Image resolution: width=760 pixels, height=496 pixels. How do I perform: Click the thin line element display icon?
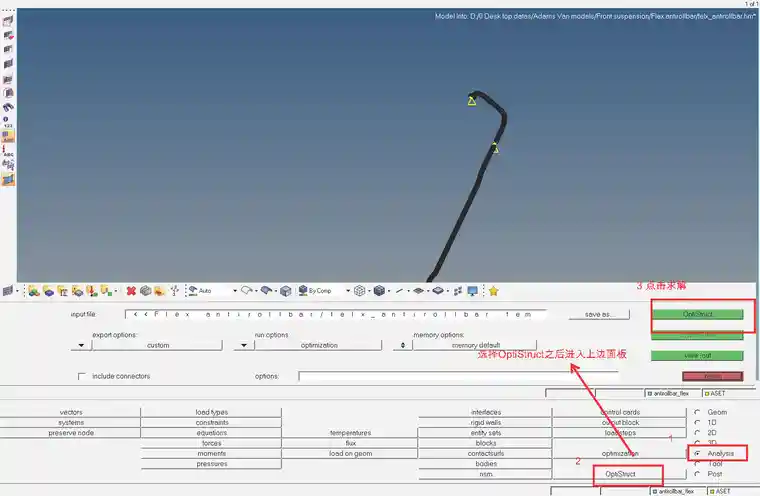click(399, 291)
